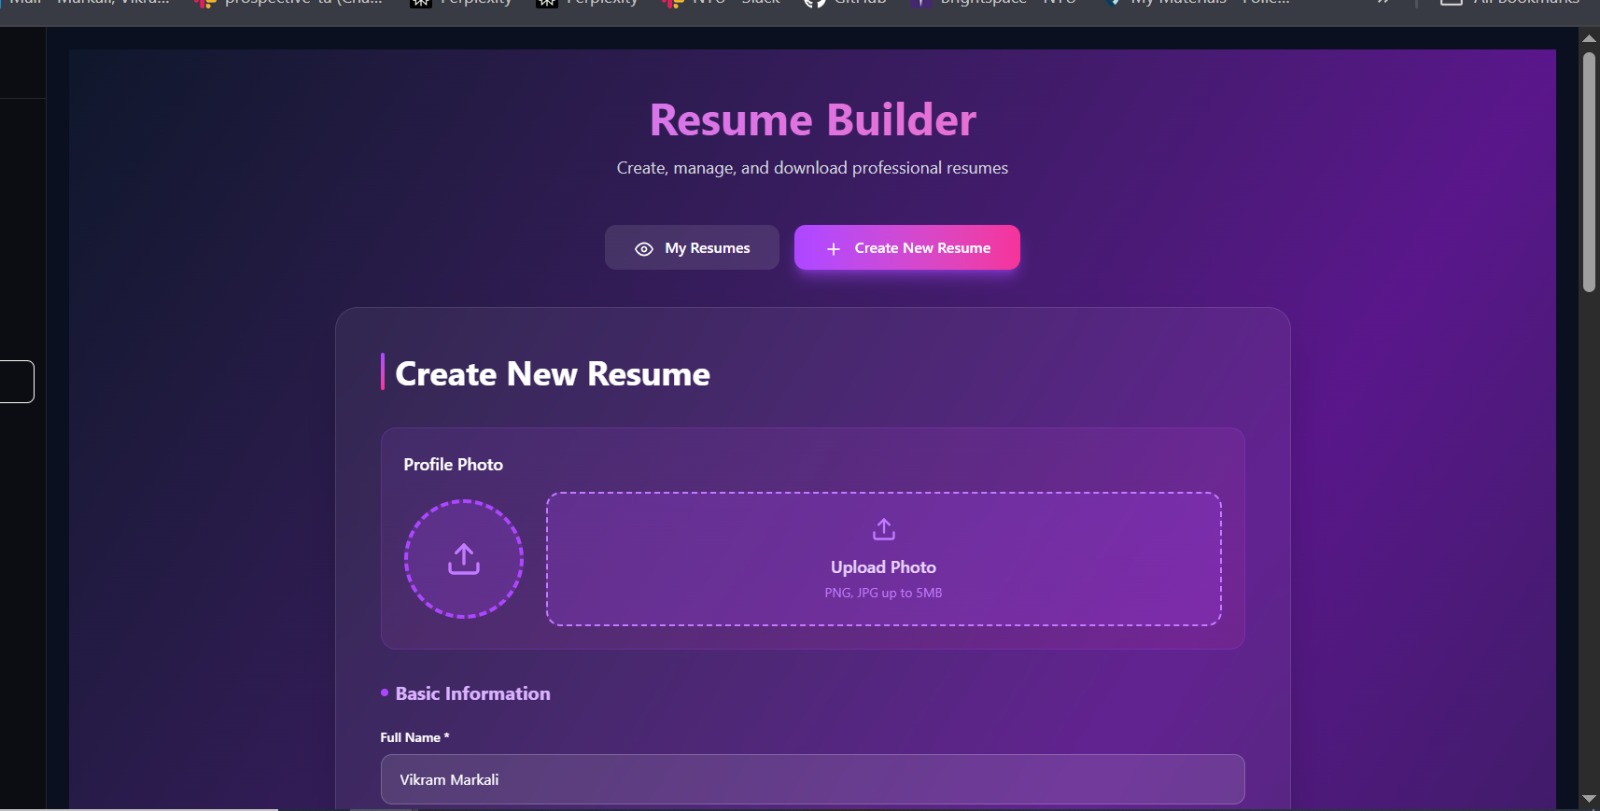Click the 'Basic Information' section heading

(x=472, y=693)
